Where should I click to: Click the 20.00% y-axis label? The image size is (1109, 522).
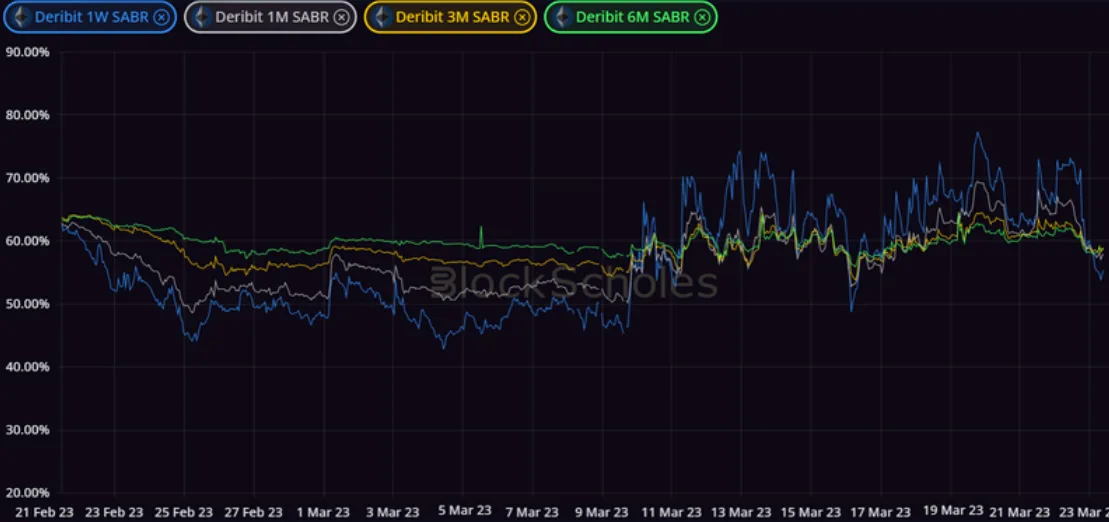pos(27,492)
